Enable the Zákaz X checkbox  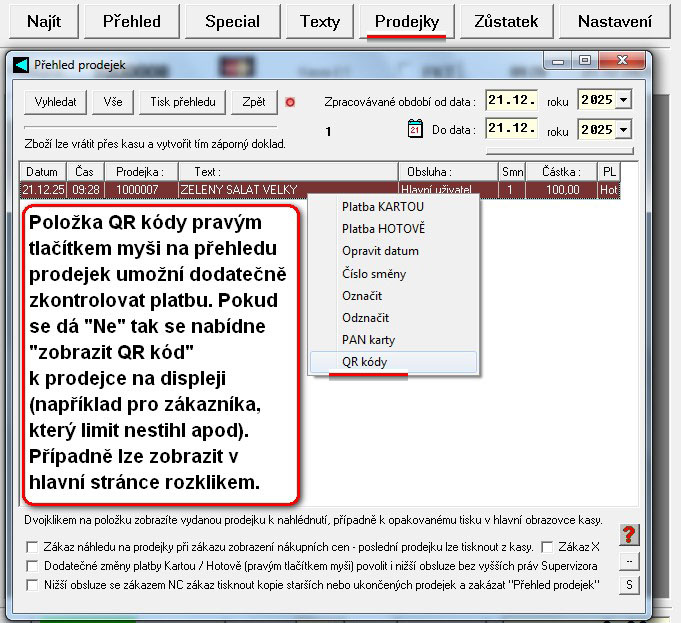pos(547,547)
